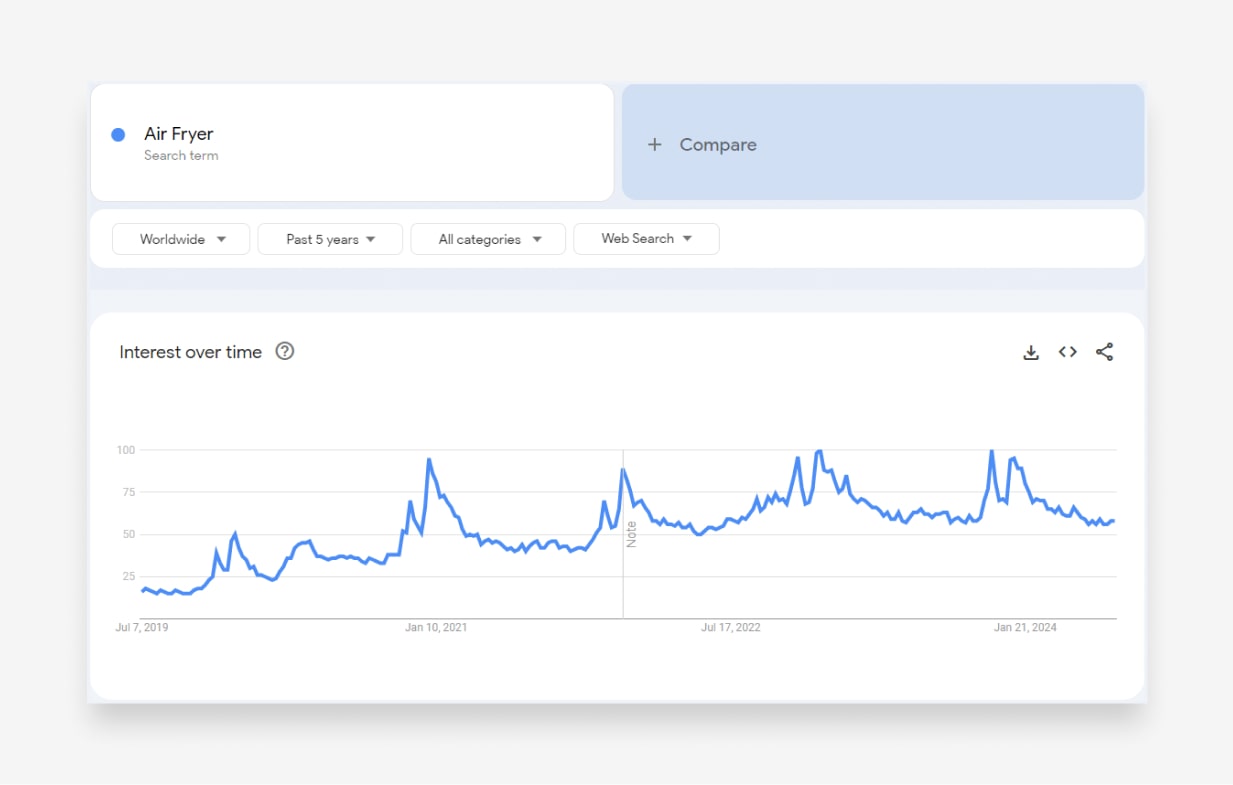Open the All categories dropdown
Viewport: 1233px width, 785px height.
[x=488, y=239]
